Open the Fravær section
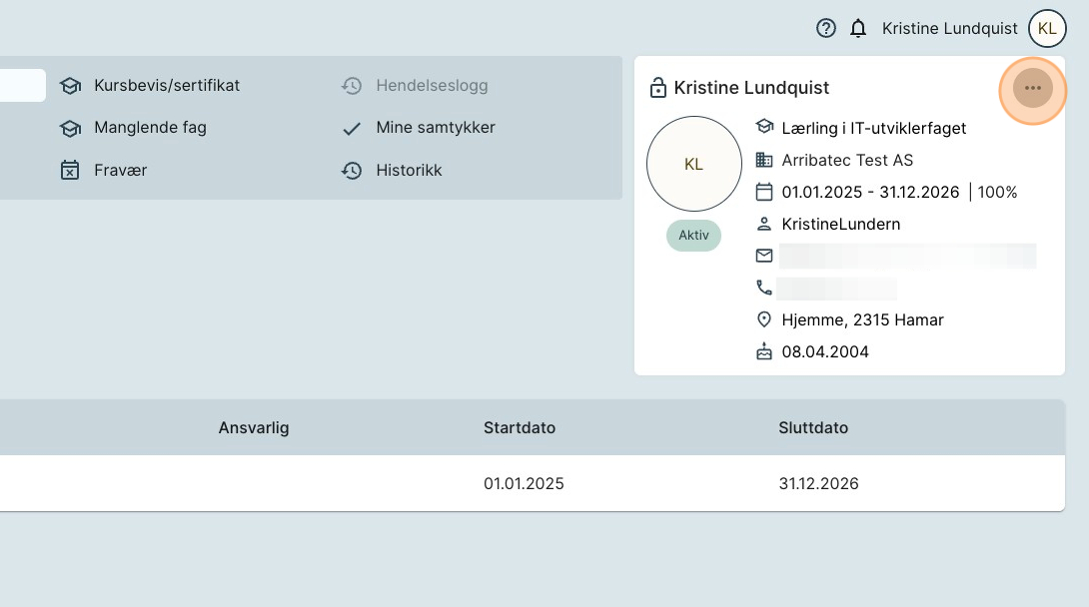The height and width of the screenshot is (607, 1089). point(120,170)
